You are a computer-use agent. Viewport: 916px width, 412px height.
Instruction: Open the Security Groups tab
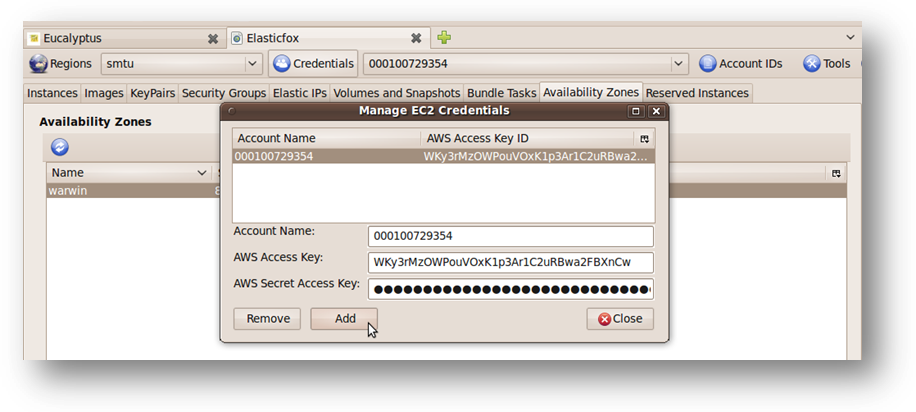click(224, 93)
